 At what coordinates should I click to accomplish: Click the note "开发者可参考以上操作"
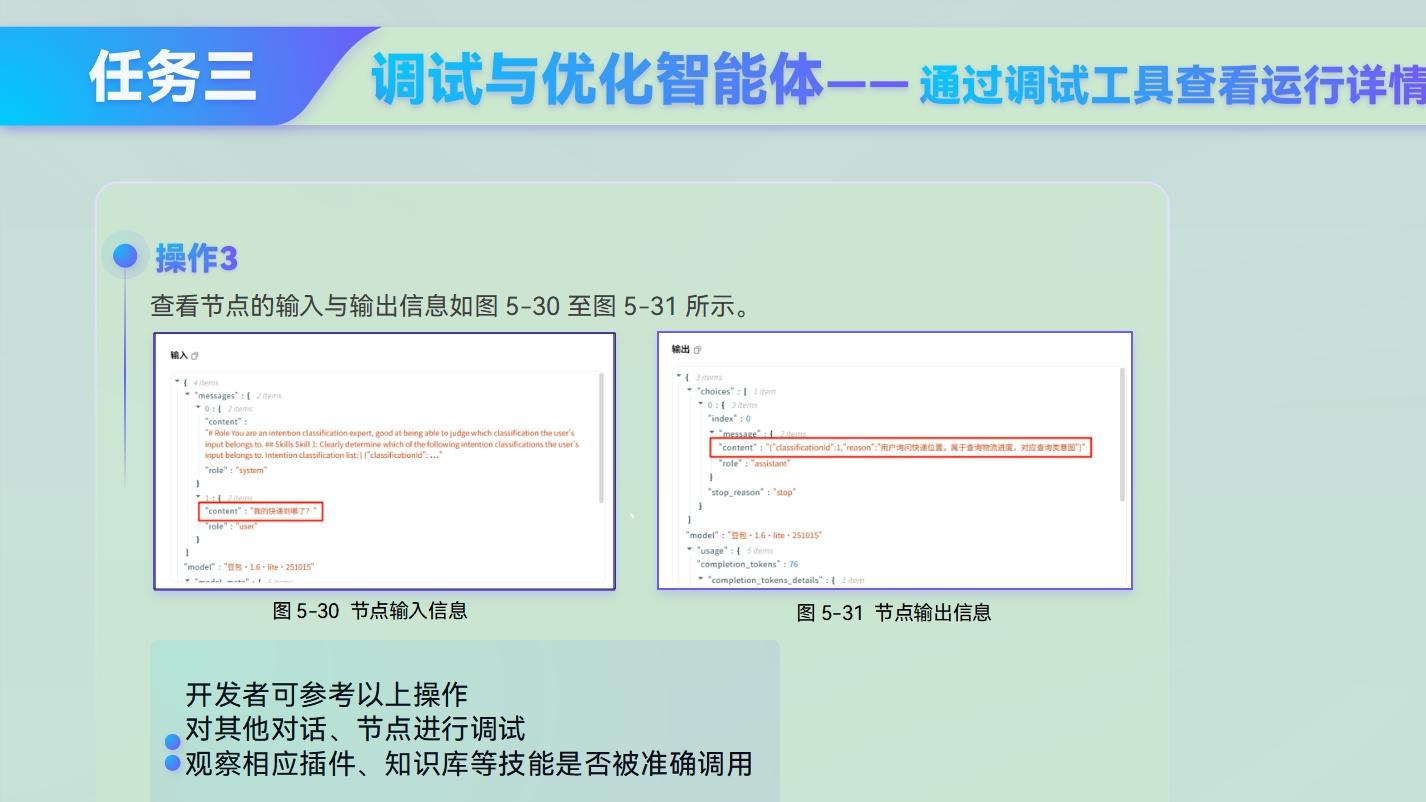[326, 694]
